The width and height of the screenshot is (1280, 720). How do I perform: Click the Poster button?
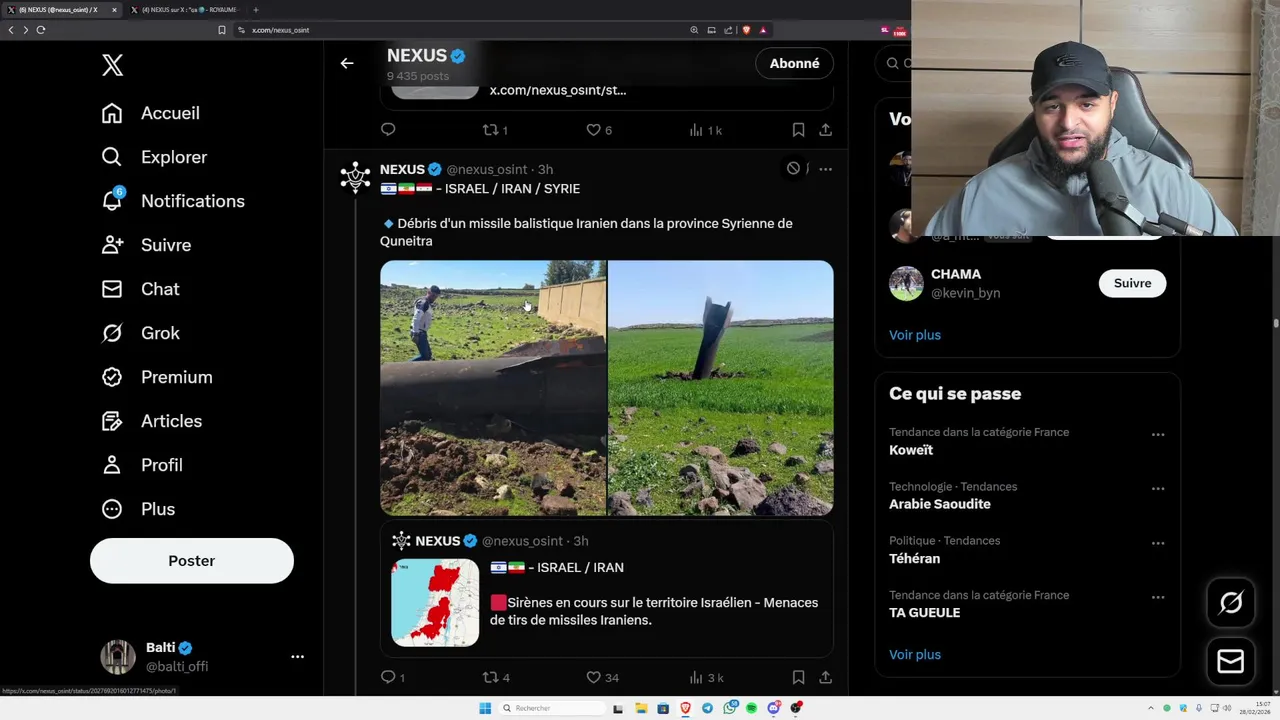pyautogui.click(x=192, y=561)
